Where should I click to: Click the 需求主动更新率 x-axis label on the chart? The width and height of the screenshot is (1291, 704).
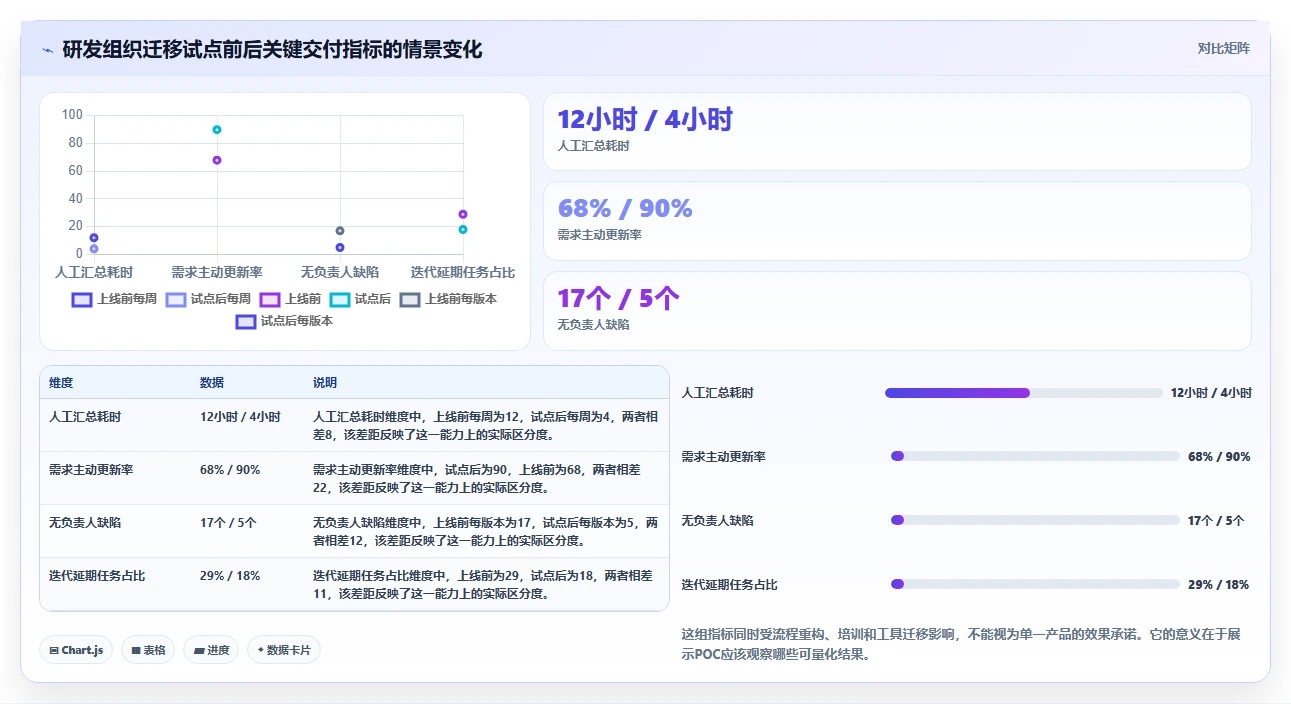(x=217, y=272)
